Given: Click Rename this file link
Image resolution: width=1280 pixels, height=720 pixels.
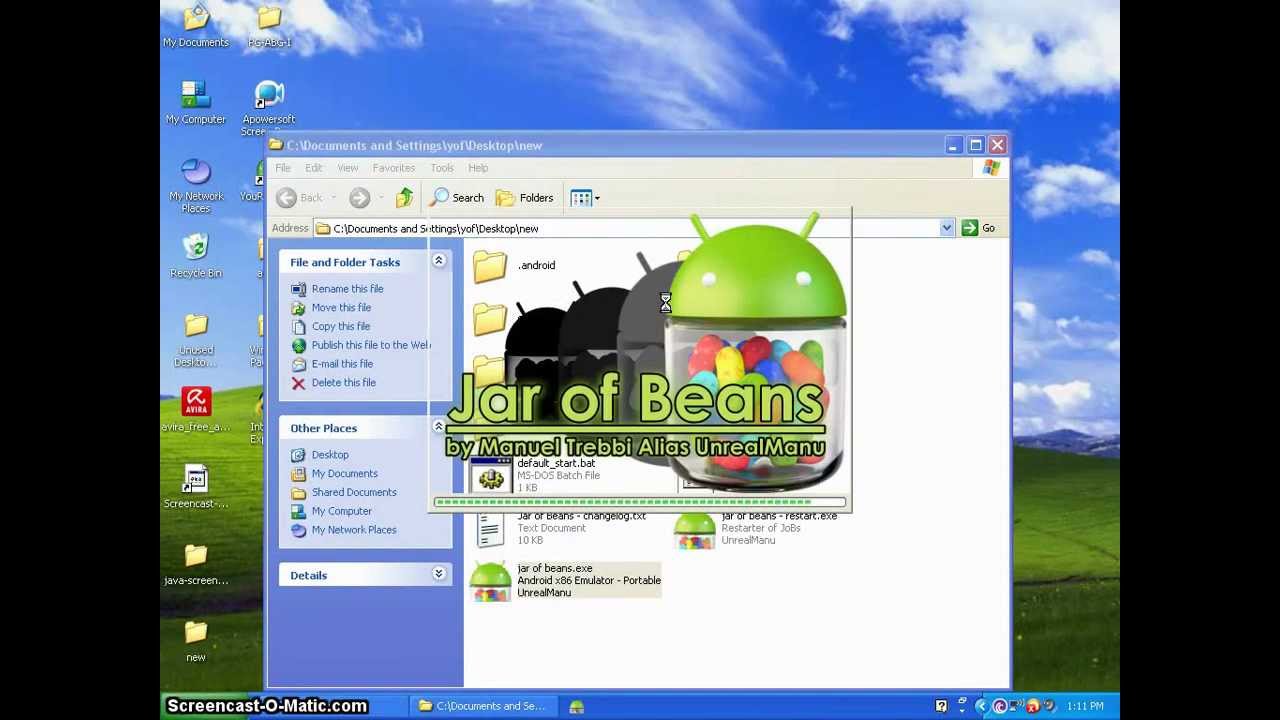Looking at the screenshot, I should coord(346,289).
